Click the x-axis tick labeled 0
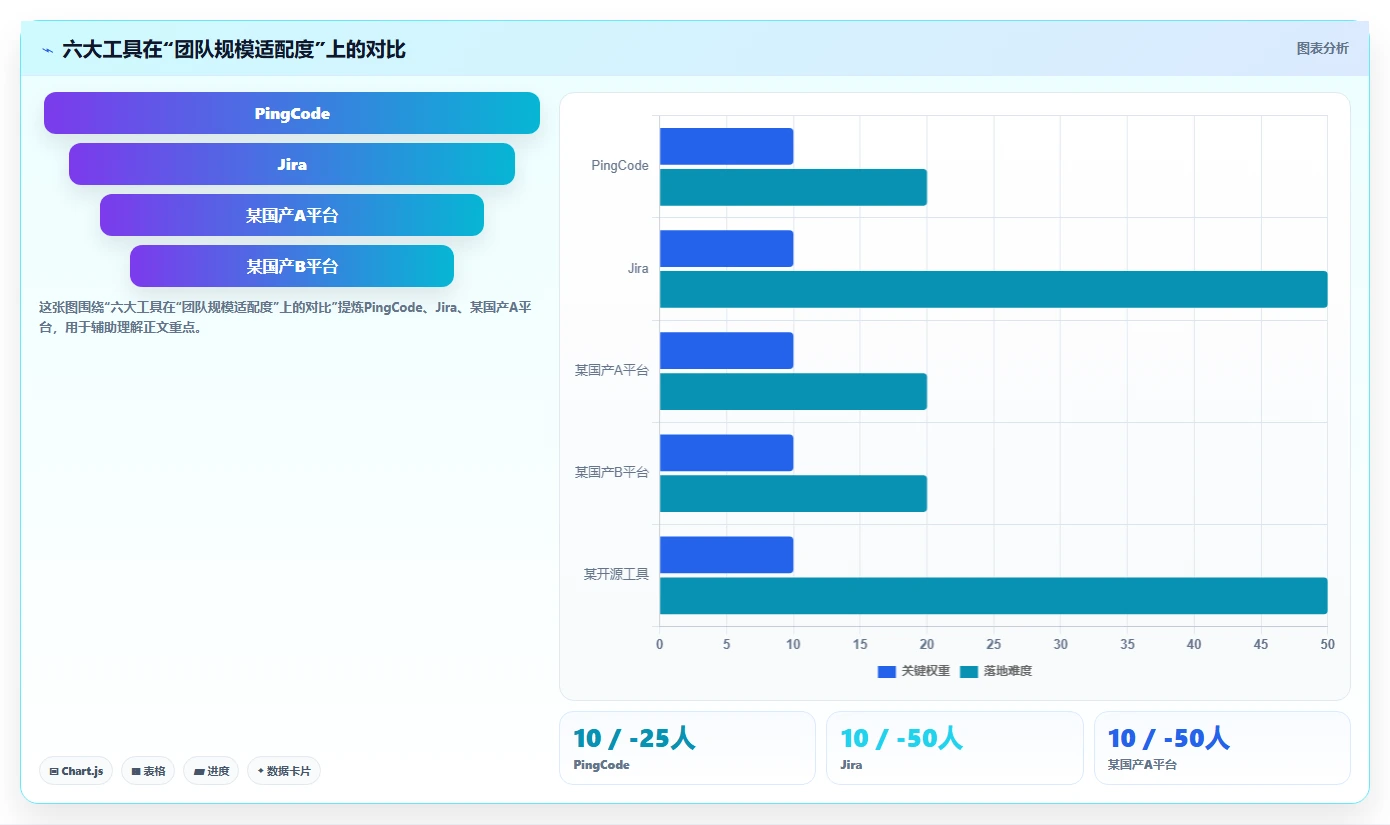Image resolution: width=1390 pixels, height=825 pixels. (x=659, y=644)
